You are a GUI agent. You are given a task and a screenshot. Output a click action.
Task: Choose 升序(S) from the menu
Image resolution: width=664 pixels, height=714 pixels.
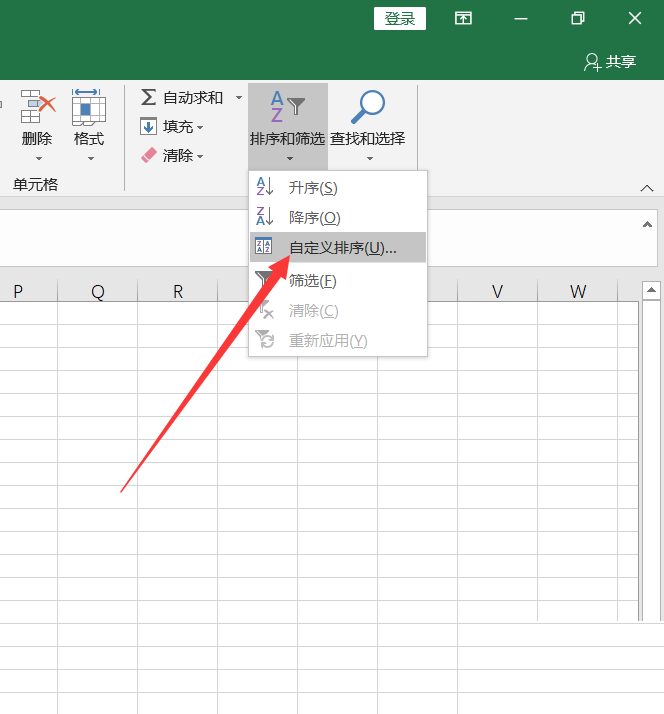tap(338, 187)
